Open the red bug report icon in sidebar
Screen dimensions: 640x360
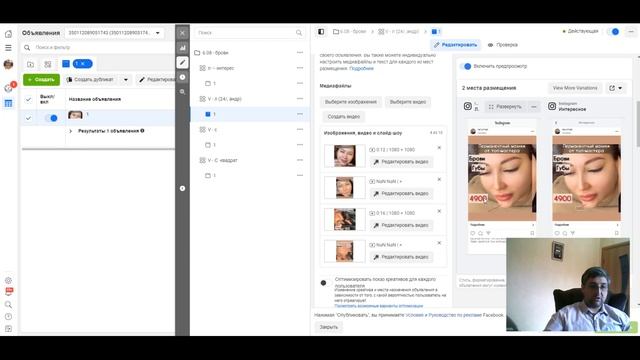tap(9, 291)
